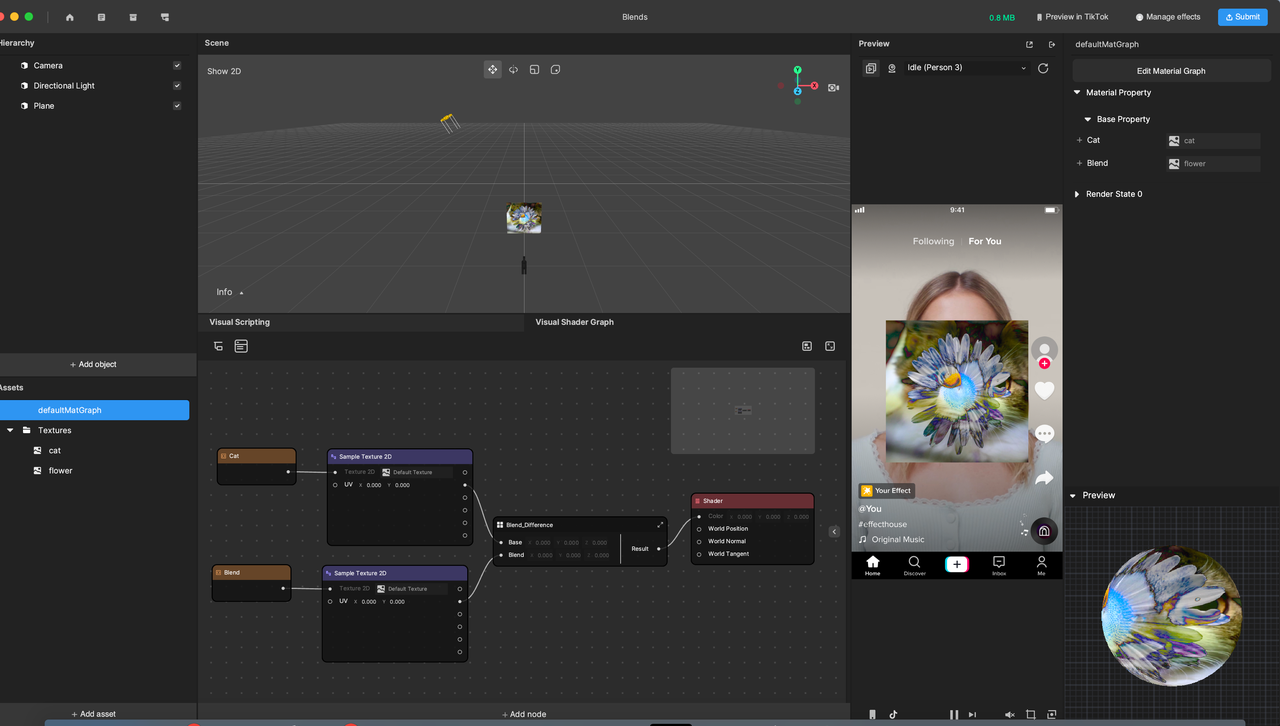Collapse the Base Property section
1280x726 pixels.
pos(1088,119)
